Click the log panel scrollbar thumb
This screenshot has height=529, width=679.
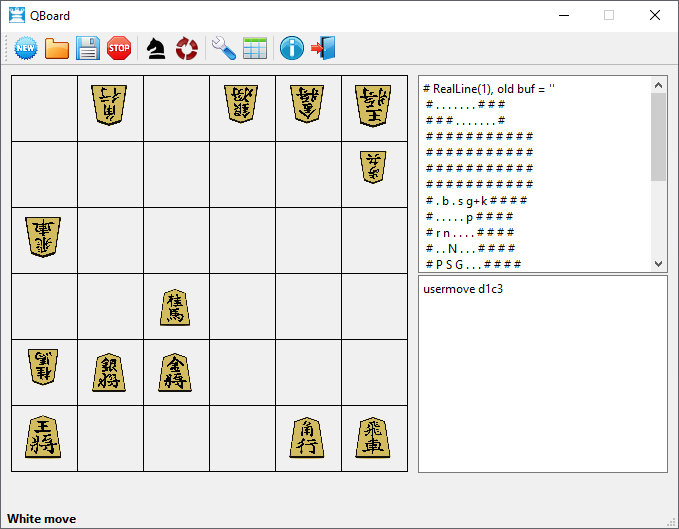click(x=659, y=137)
